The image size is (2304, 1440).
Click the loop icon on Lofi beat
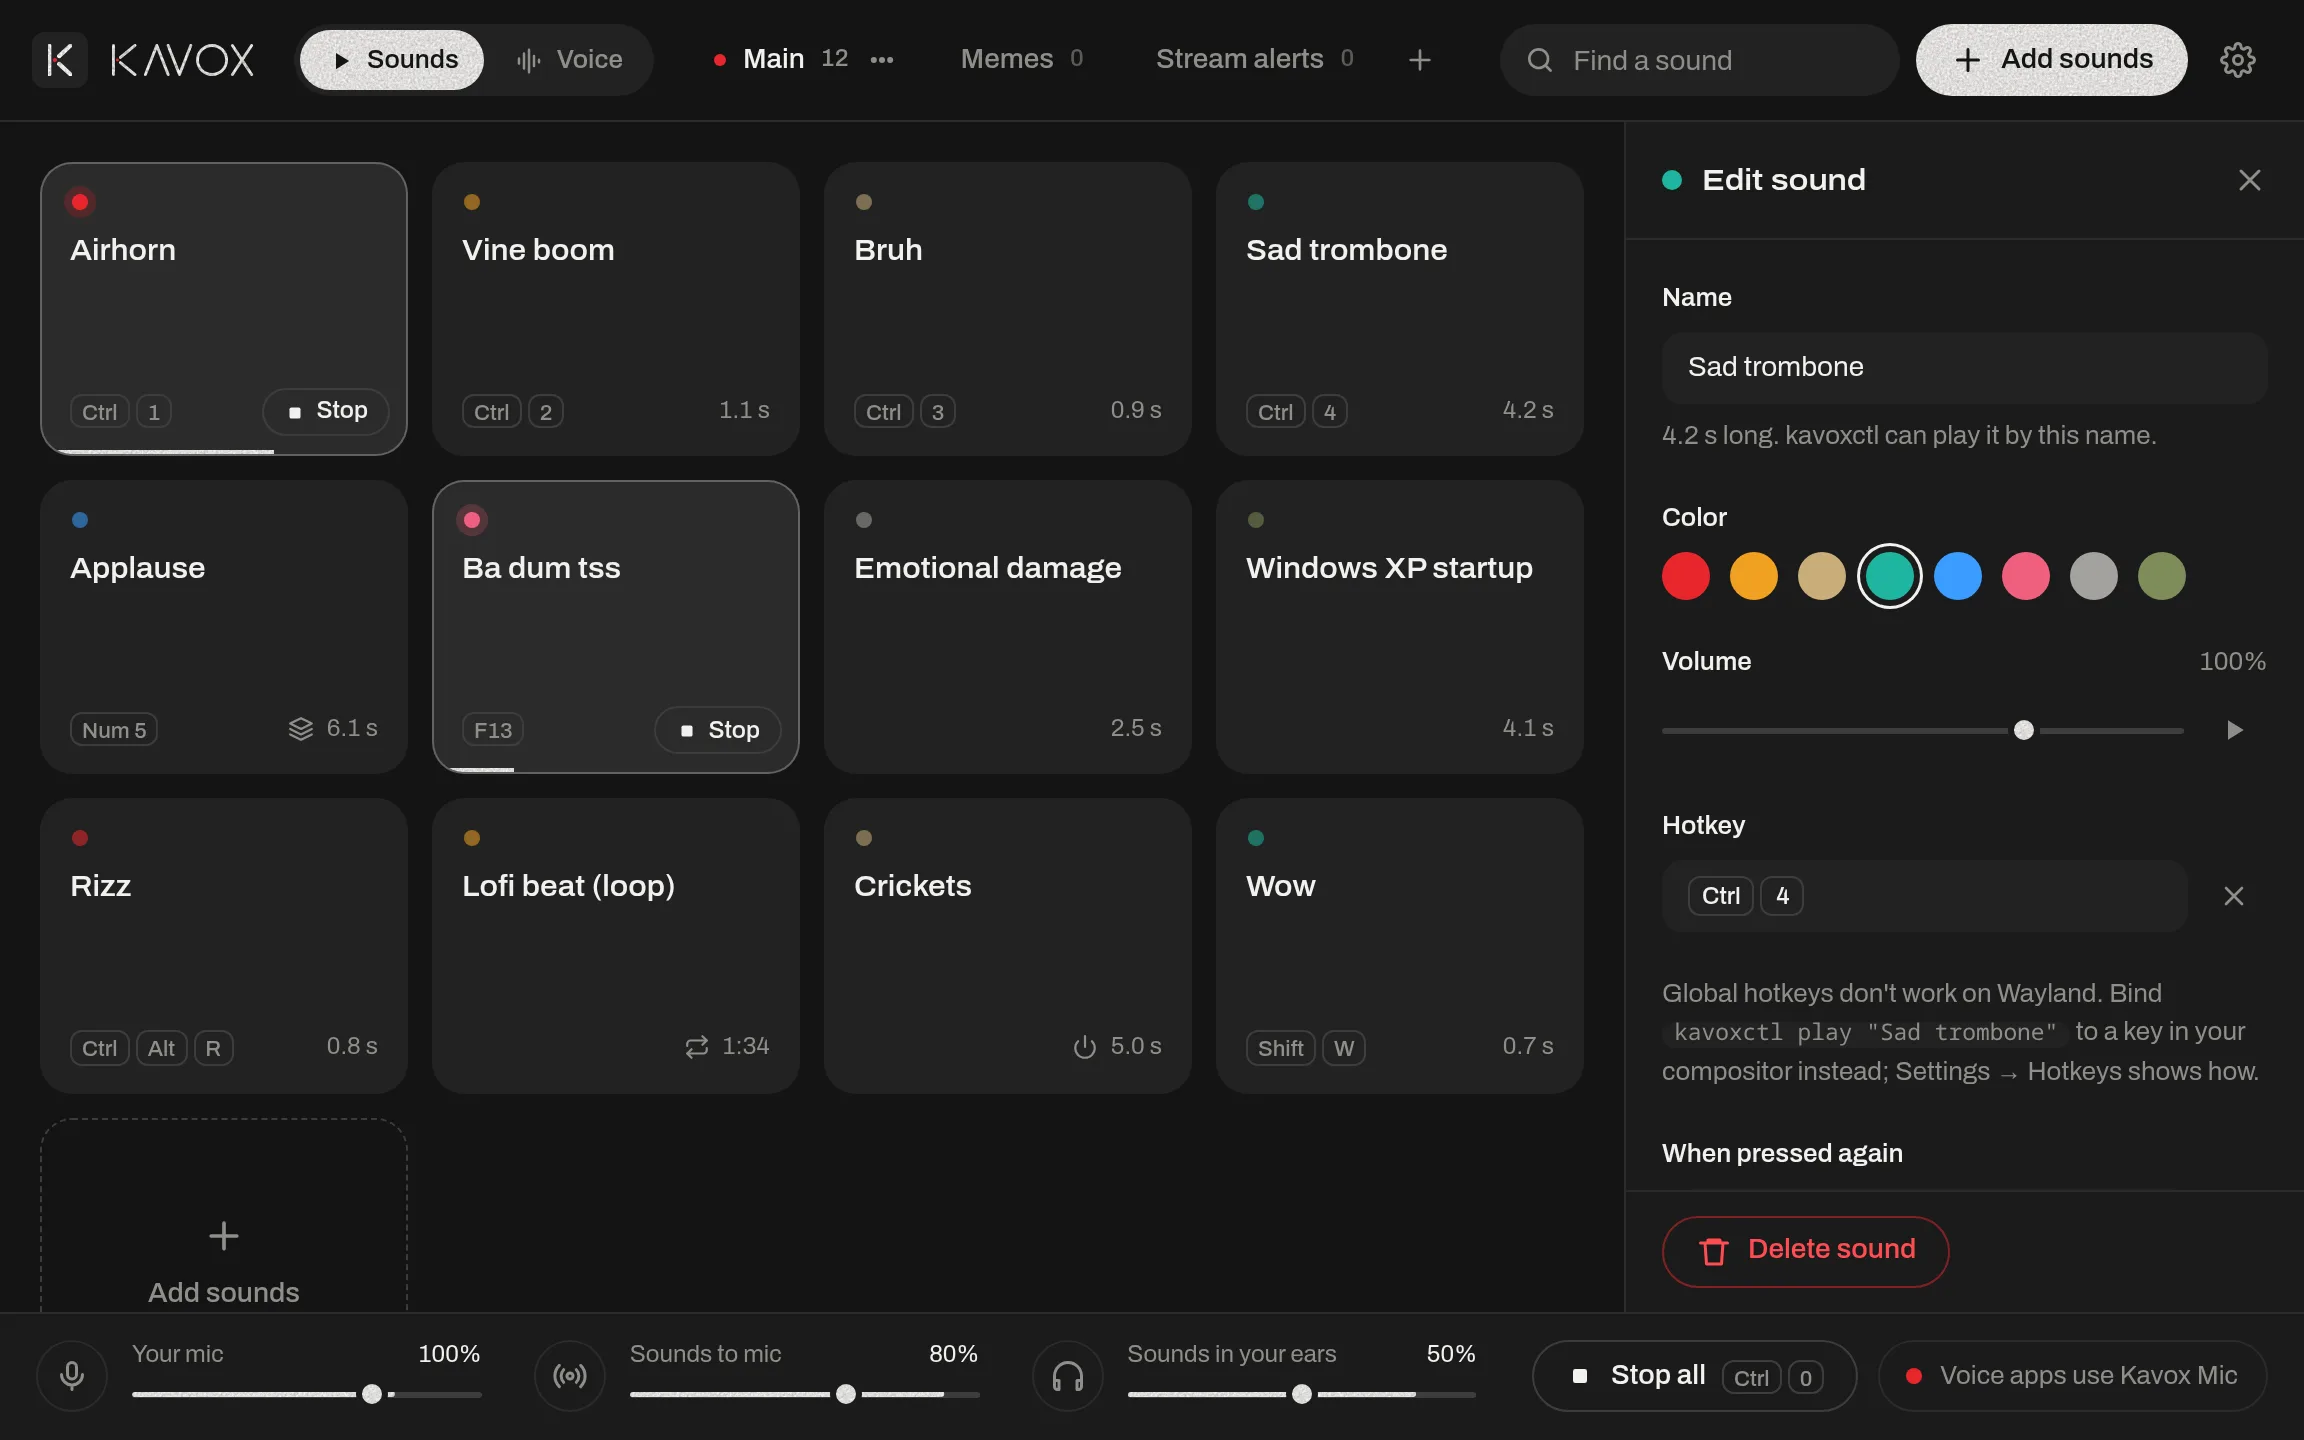[x=696, y=1046]
